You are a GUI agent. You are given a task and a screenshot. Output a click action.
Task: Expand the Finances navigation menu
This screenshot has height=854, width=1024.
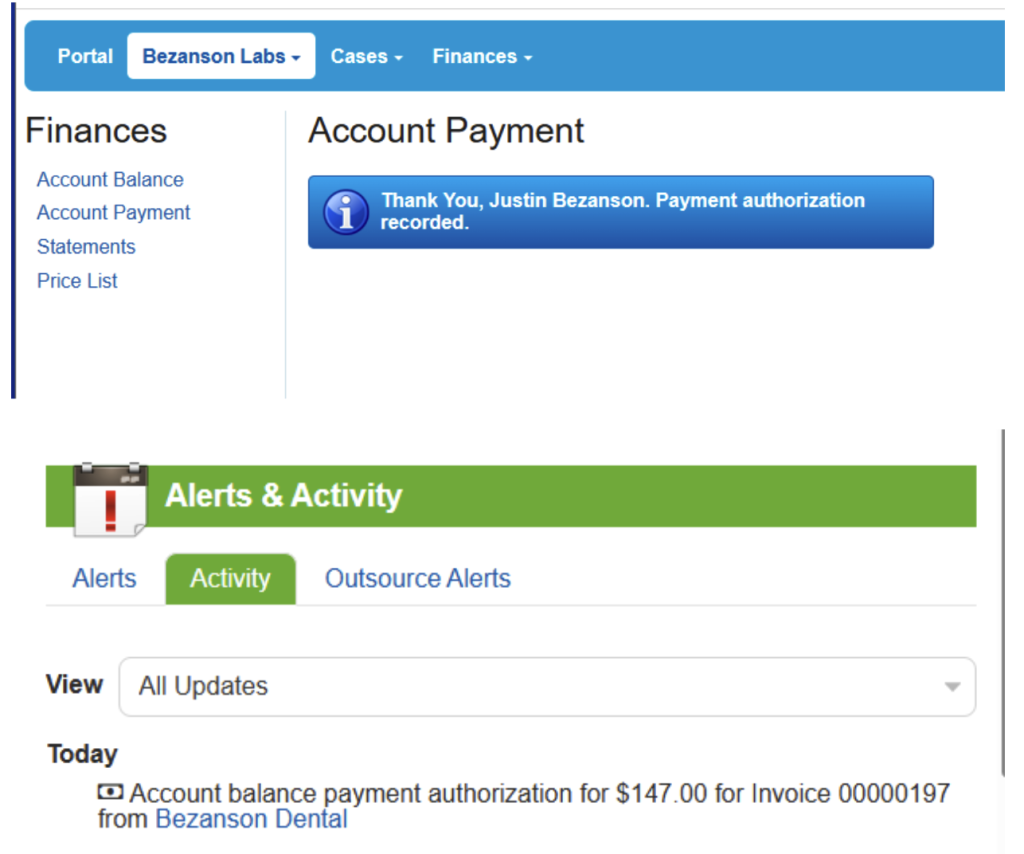pos(482,56)
